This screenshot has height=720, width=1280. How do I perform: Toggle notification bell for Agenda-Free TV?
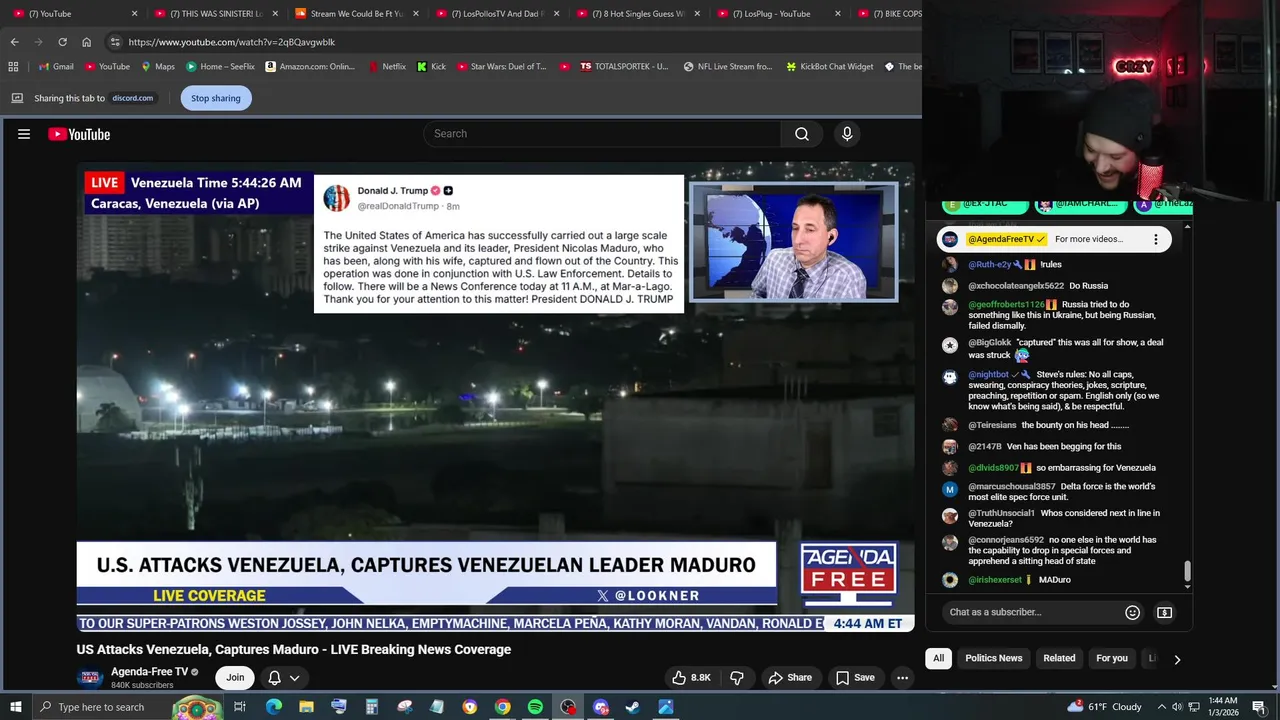[274, 677]
